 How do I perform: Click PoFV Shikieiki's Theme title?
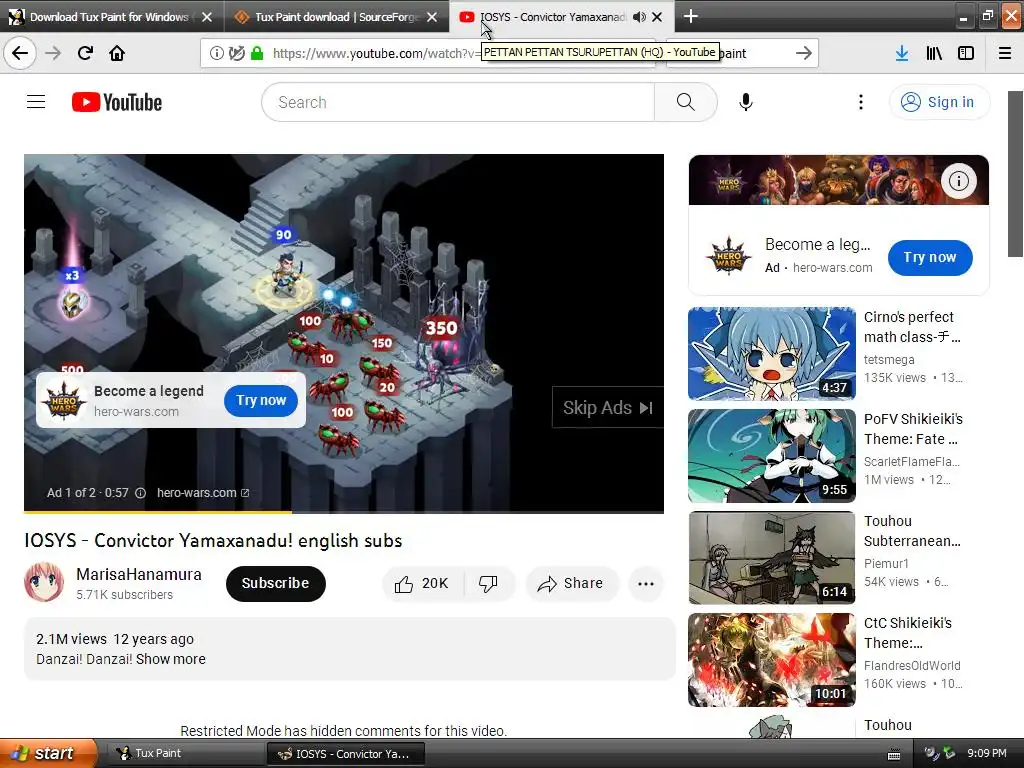[913, 429]
